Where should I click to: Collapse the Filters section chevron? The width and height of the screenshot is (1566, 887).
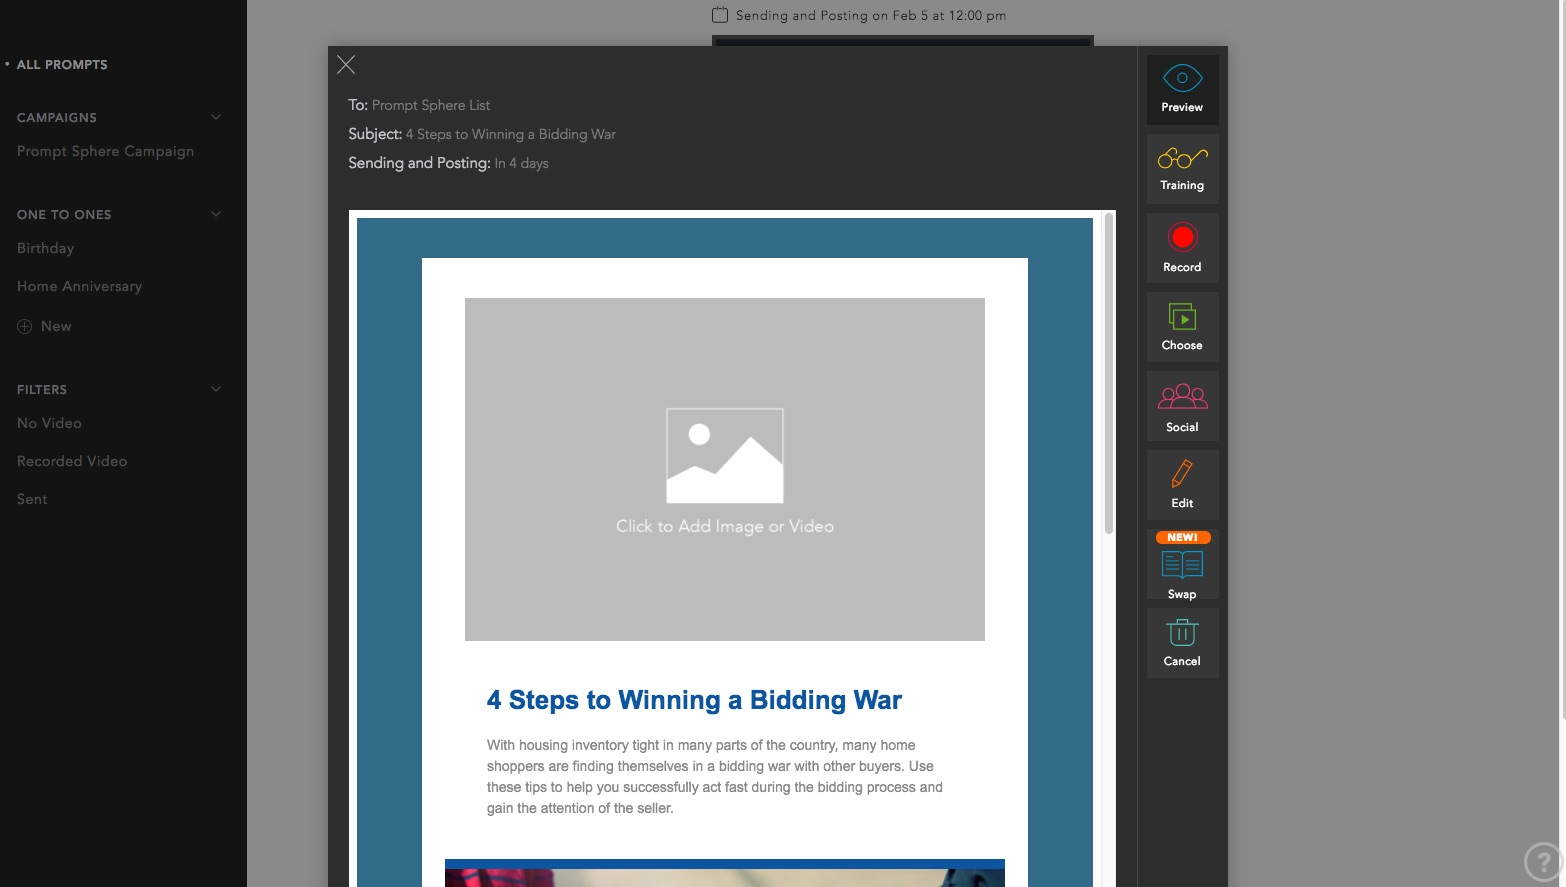[x=216, y=389]
